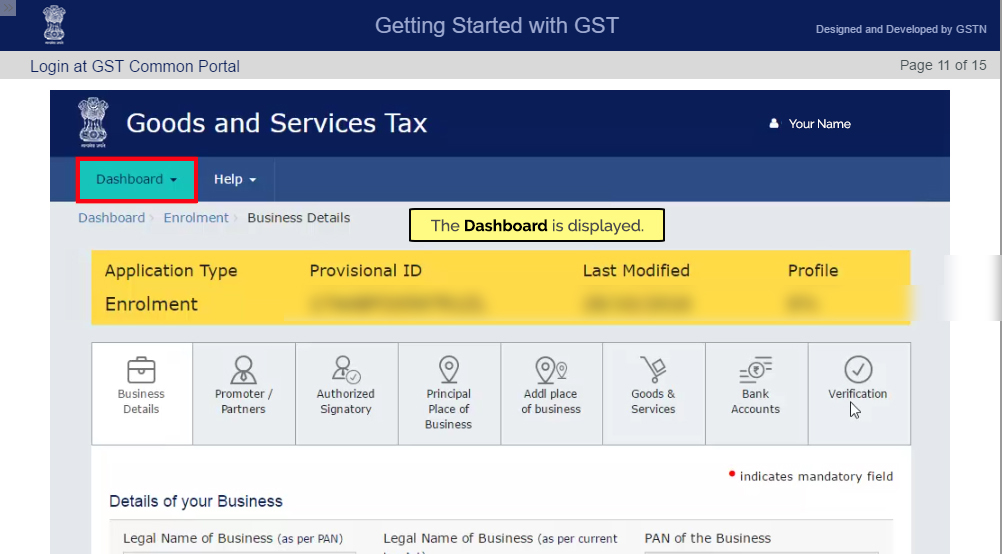Click the Details of your Business heading
This screenshot has width=1002, height=554.
tap(196, 501)
